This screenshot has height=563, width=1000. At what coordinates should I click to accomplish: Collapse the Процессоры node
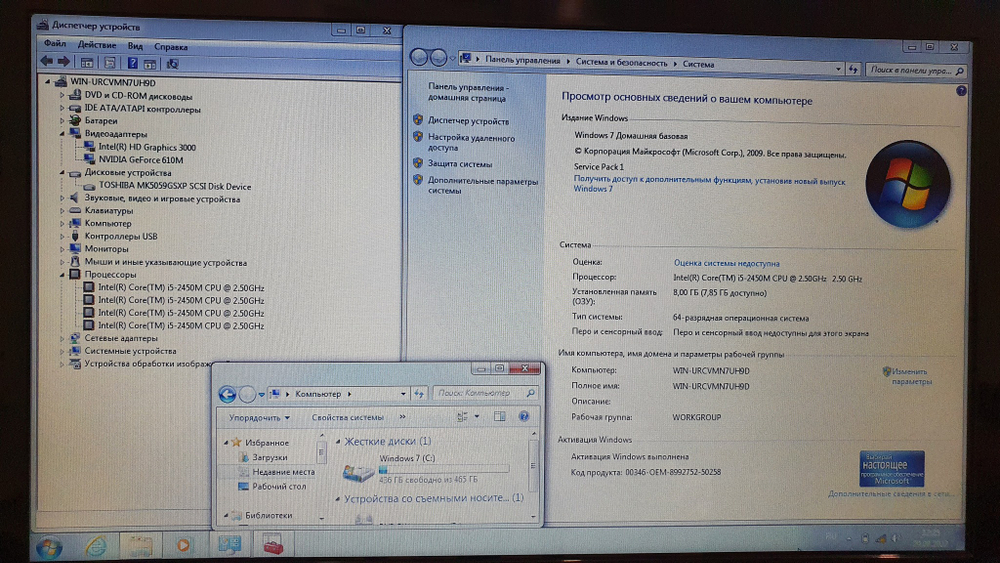pos(62,274)
